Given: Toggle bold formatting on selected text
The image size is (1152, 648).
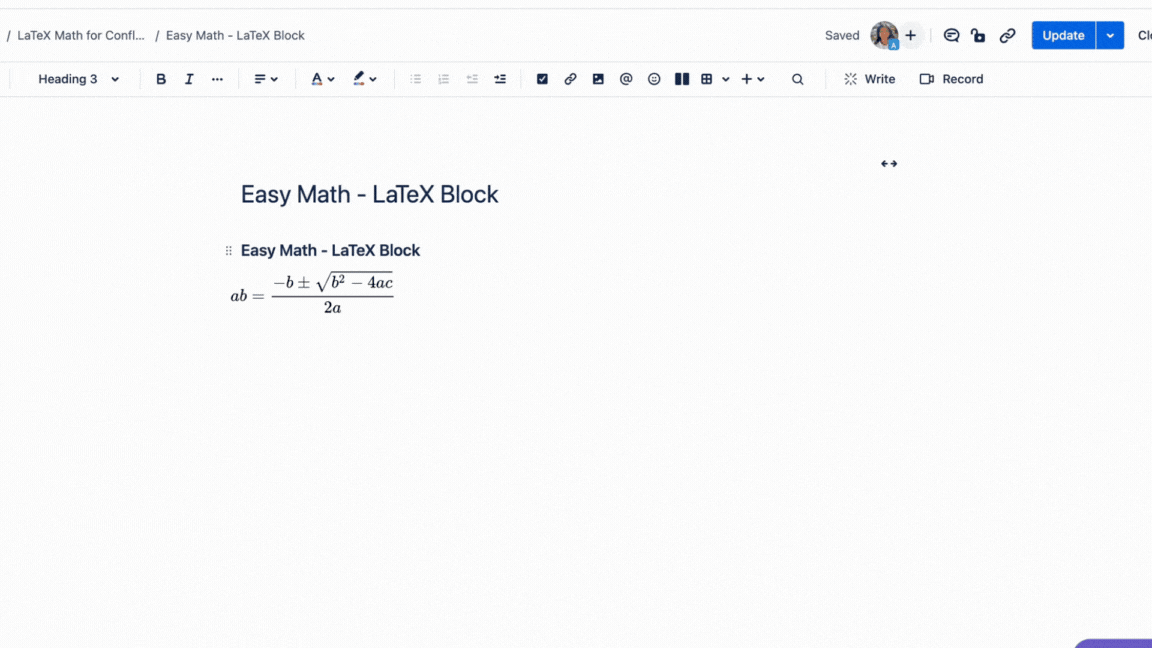Looking at the screenshot, I should [161, 79].
